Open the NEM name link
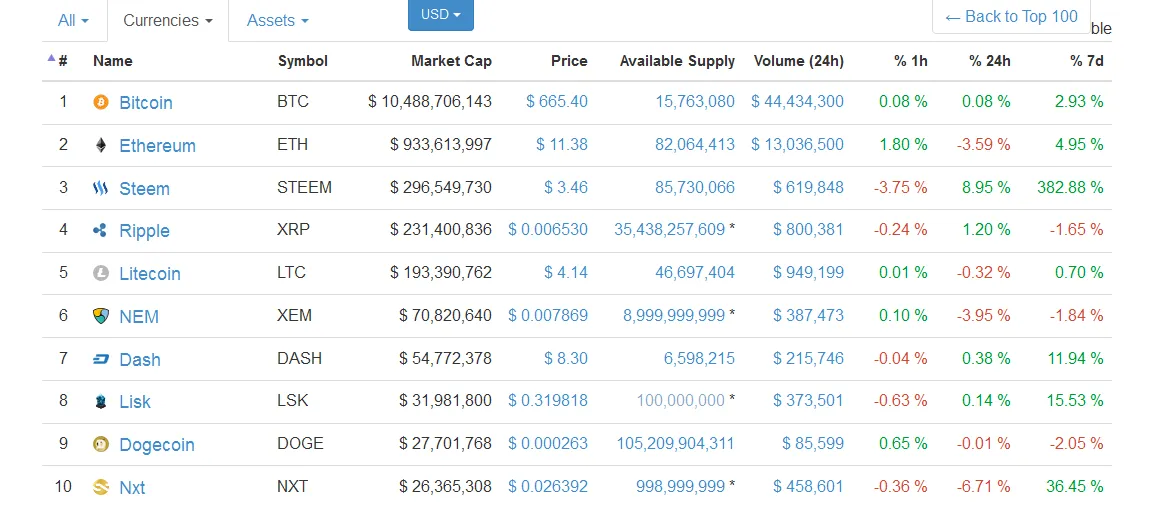 coord(139,317)
